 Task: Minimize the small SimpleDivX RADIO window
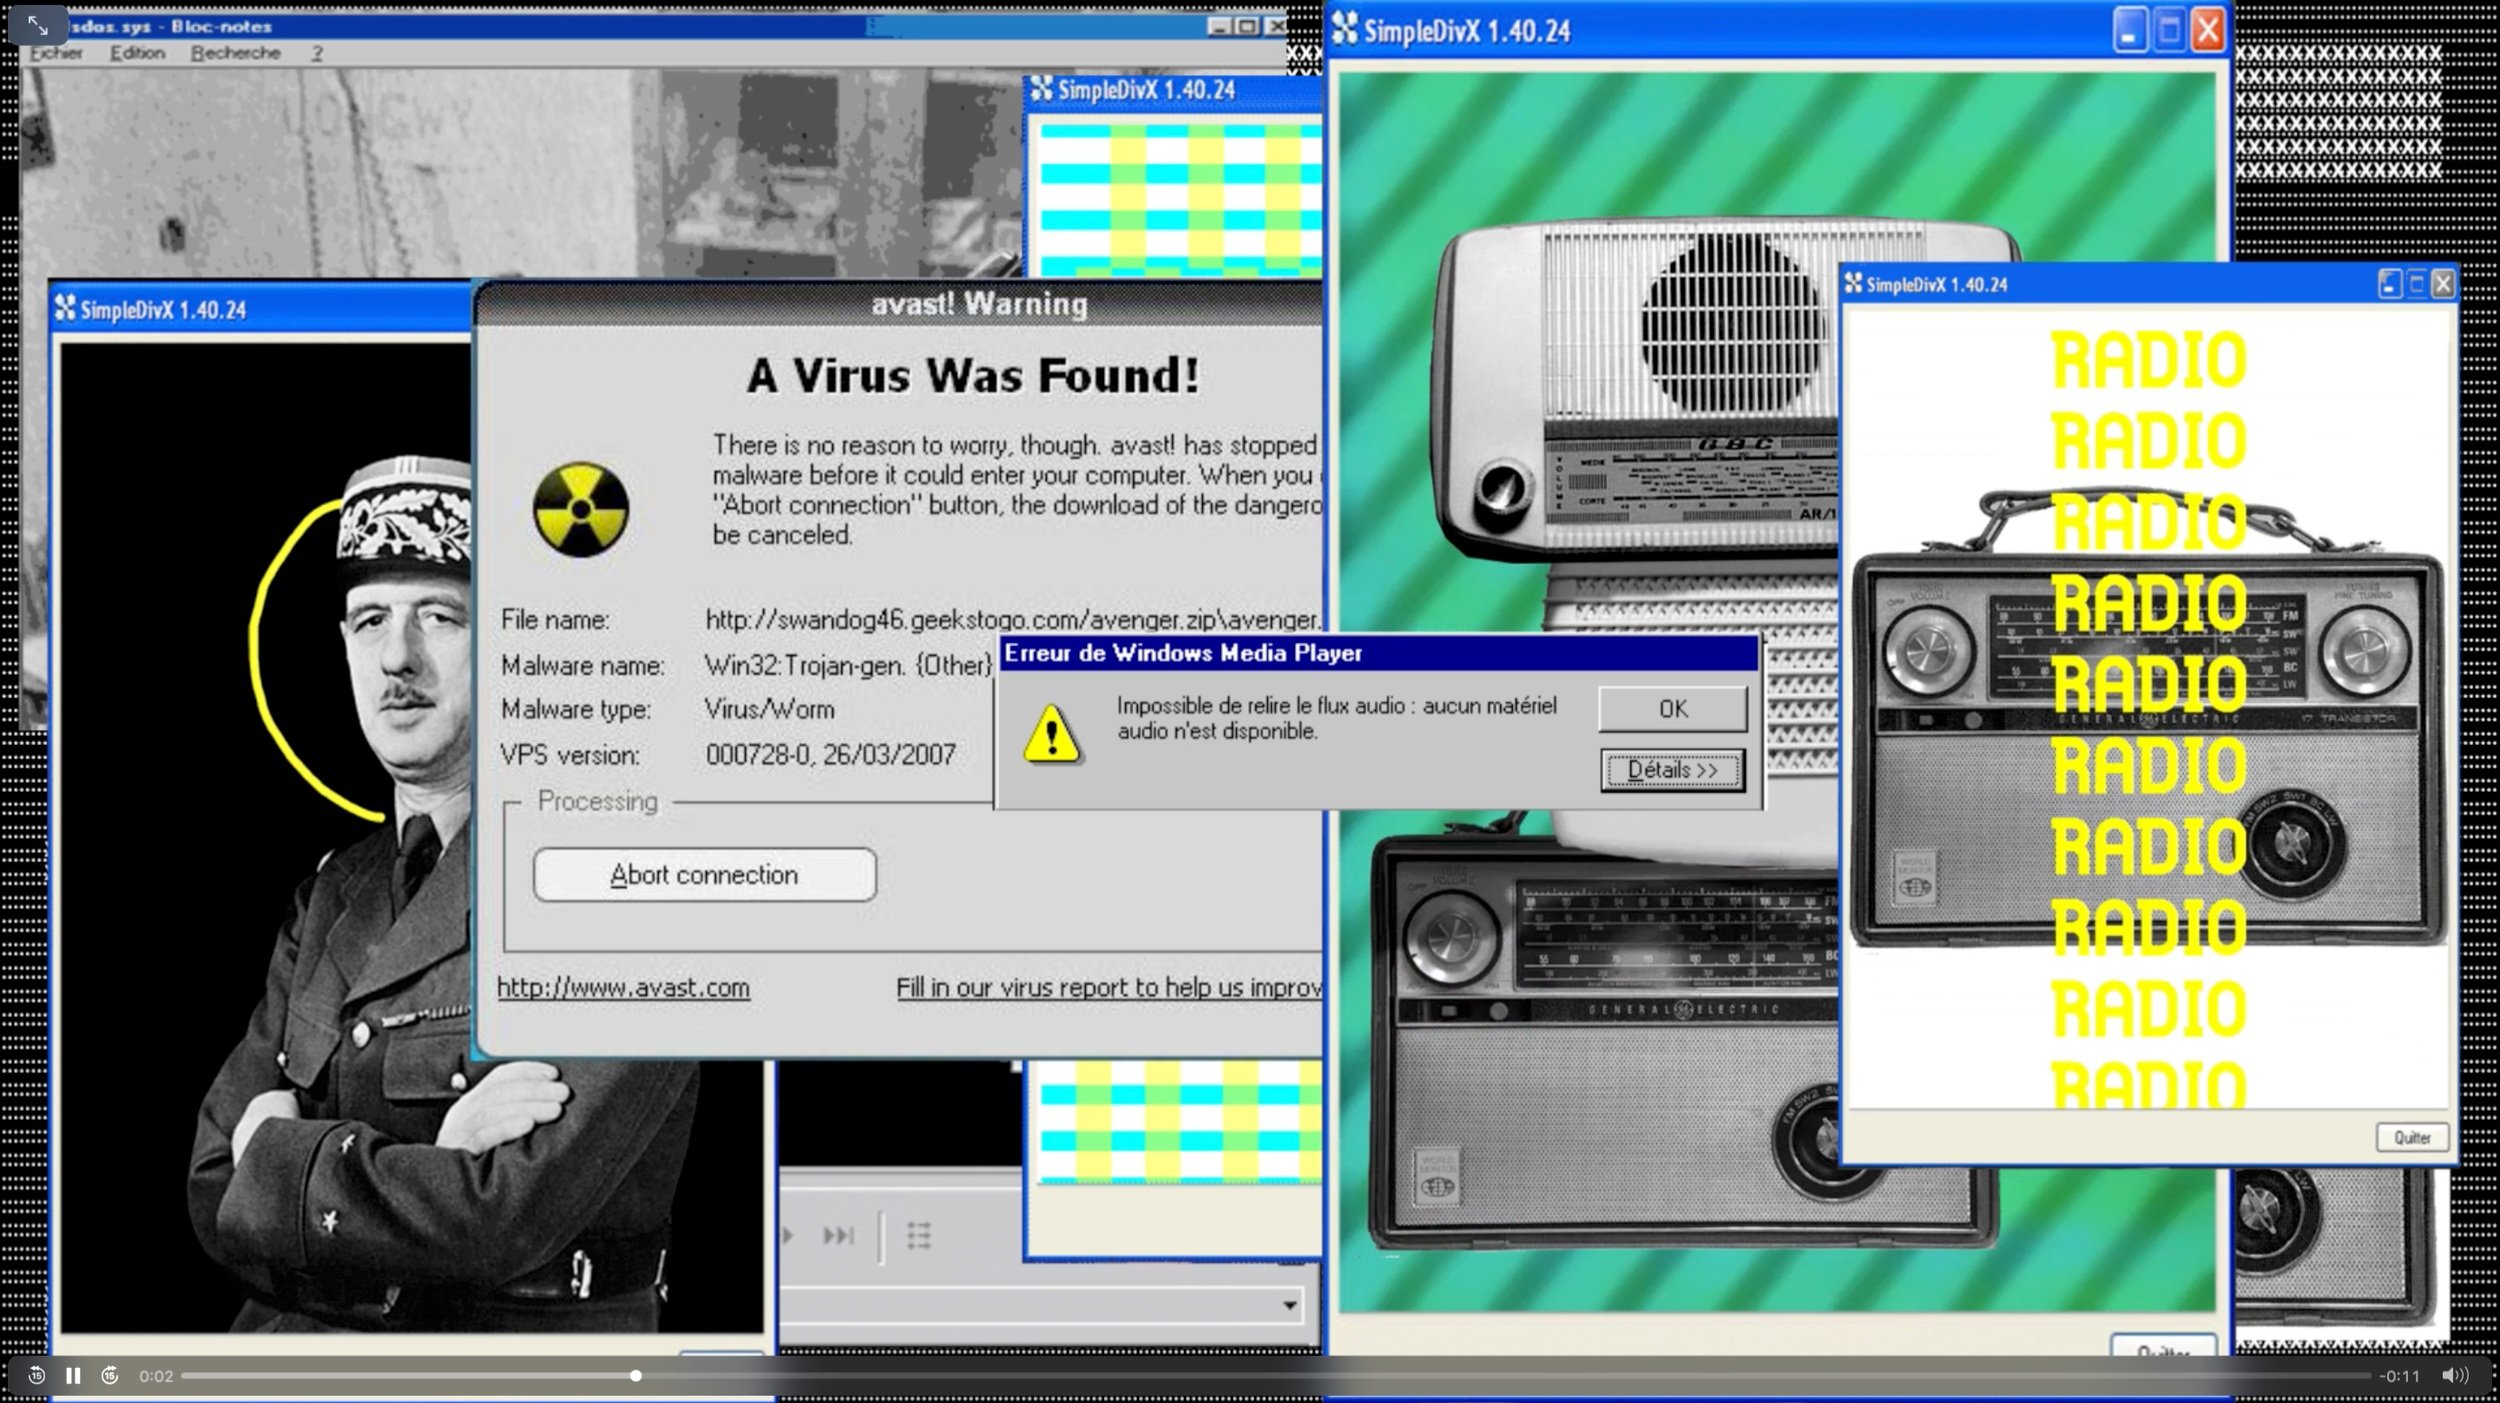tap(2389, 285)
